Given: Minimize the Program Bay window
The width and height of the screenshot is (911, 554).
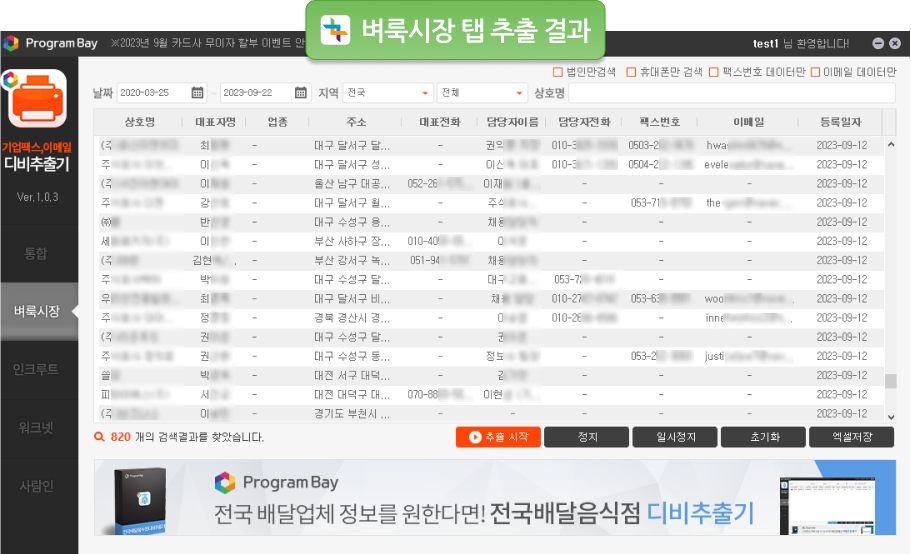Looking at the screenshot, I should point(878,43).
